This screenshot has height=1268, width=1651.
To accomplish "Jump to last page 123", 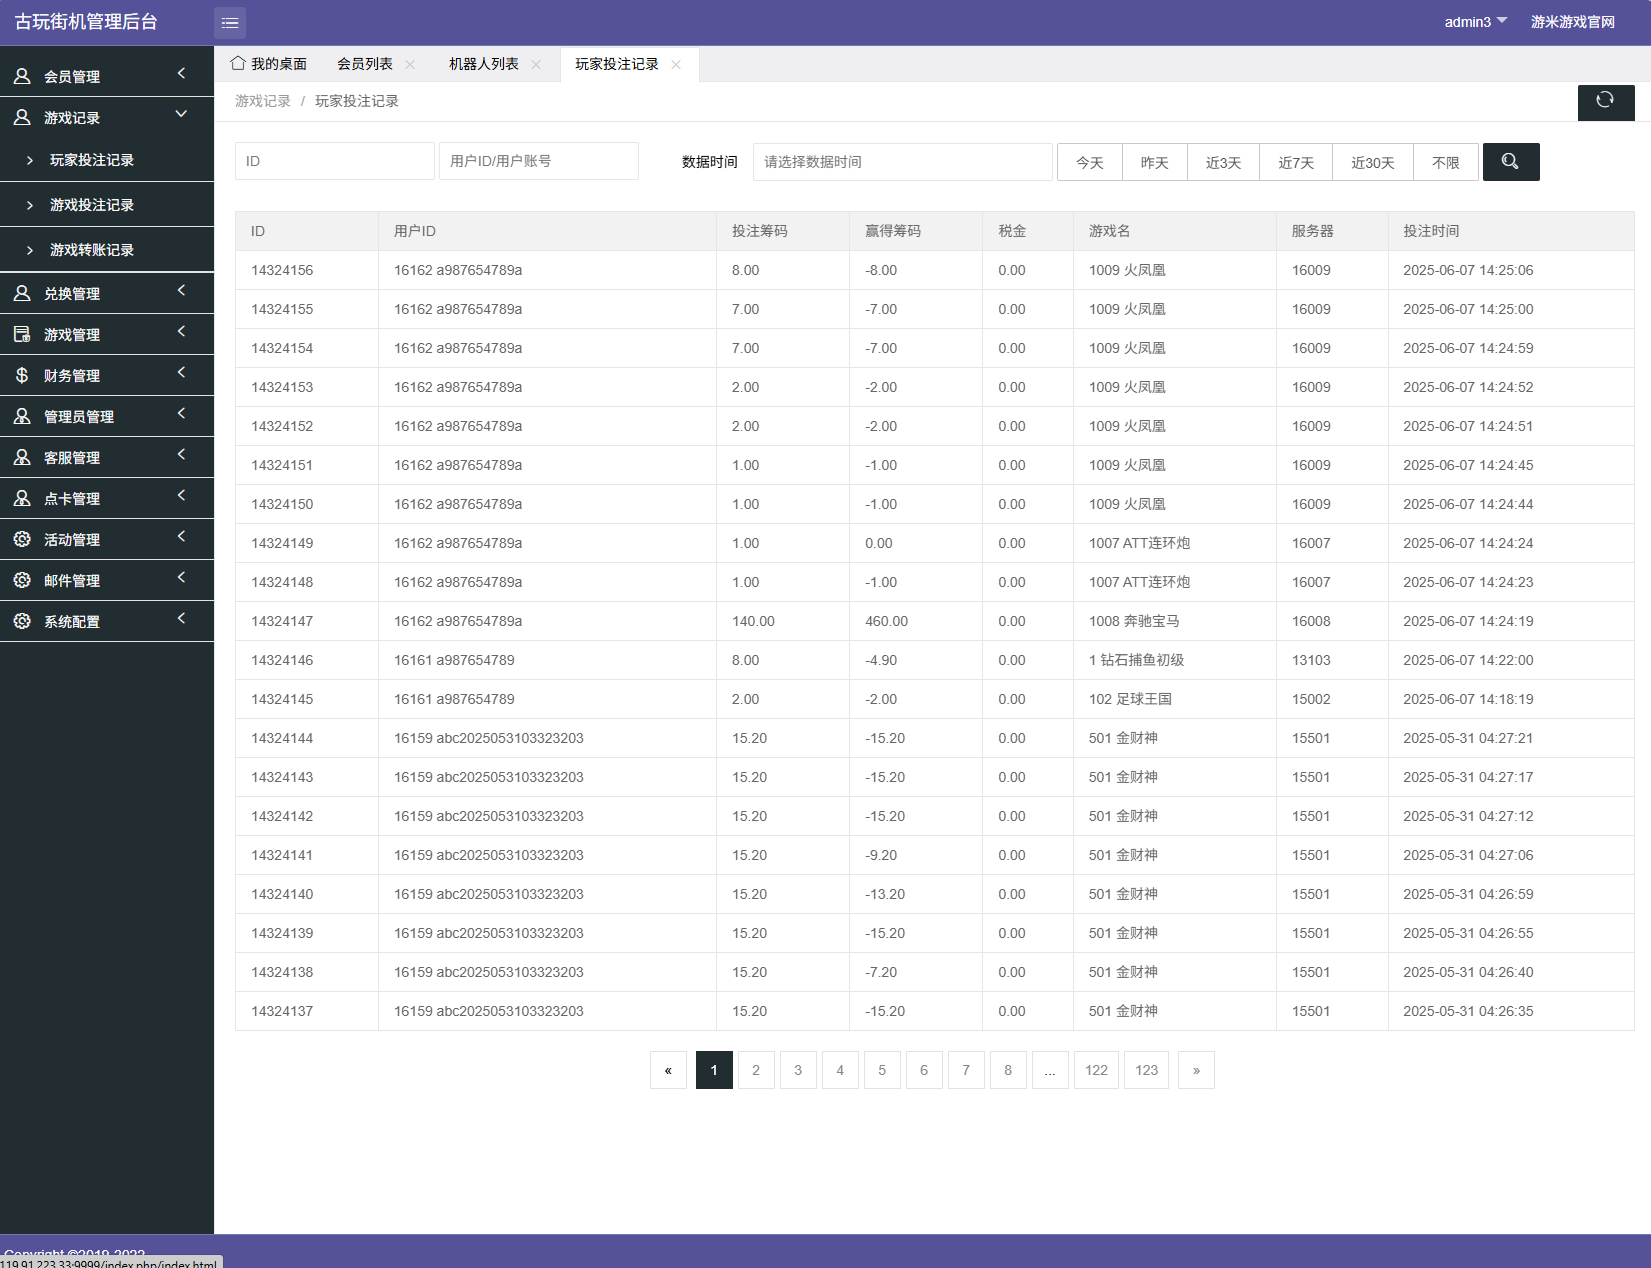I will tap(1146, 1070).
